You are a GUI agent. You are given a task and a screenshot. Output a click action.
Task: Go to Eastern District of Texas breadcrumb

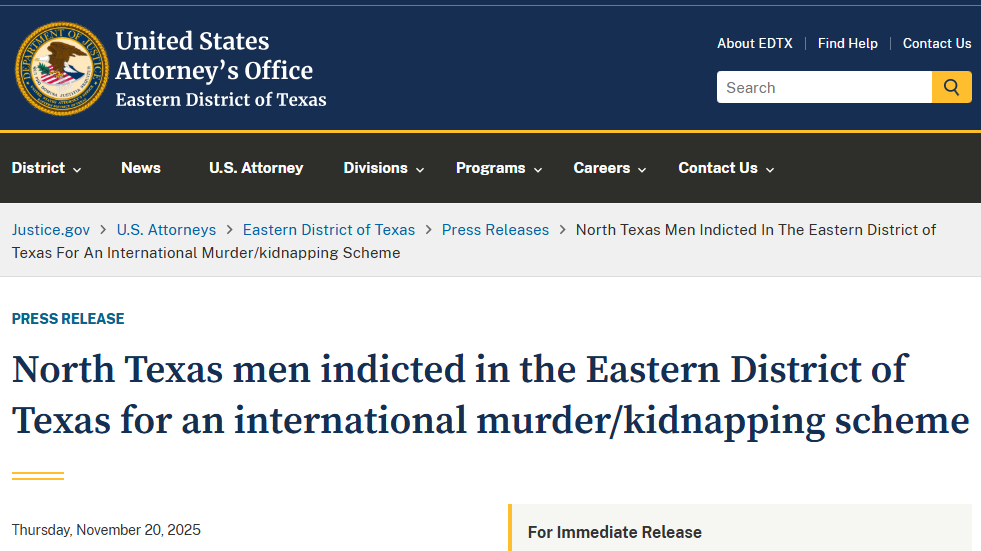329,230
